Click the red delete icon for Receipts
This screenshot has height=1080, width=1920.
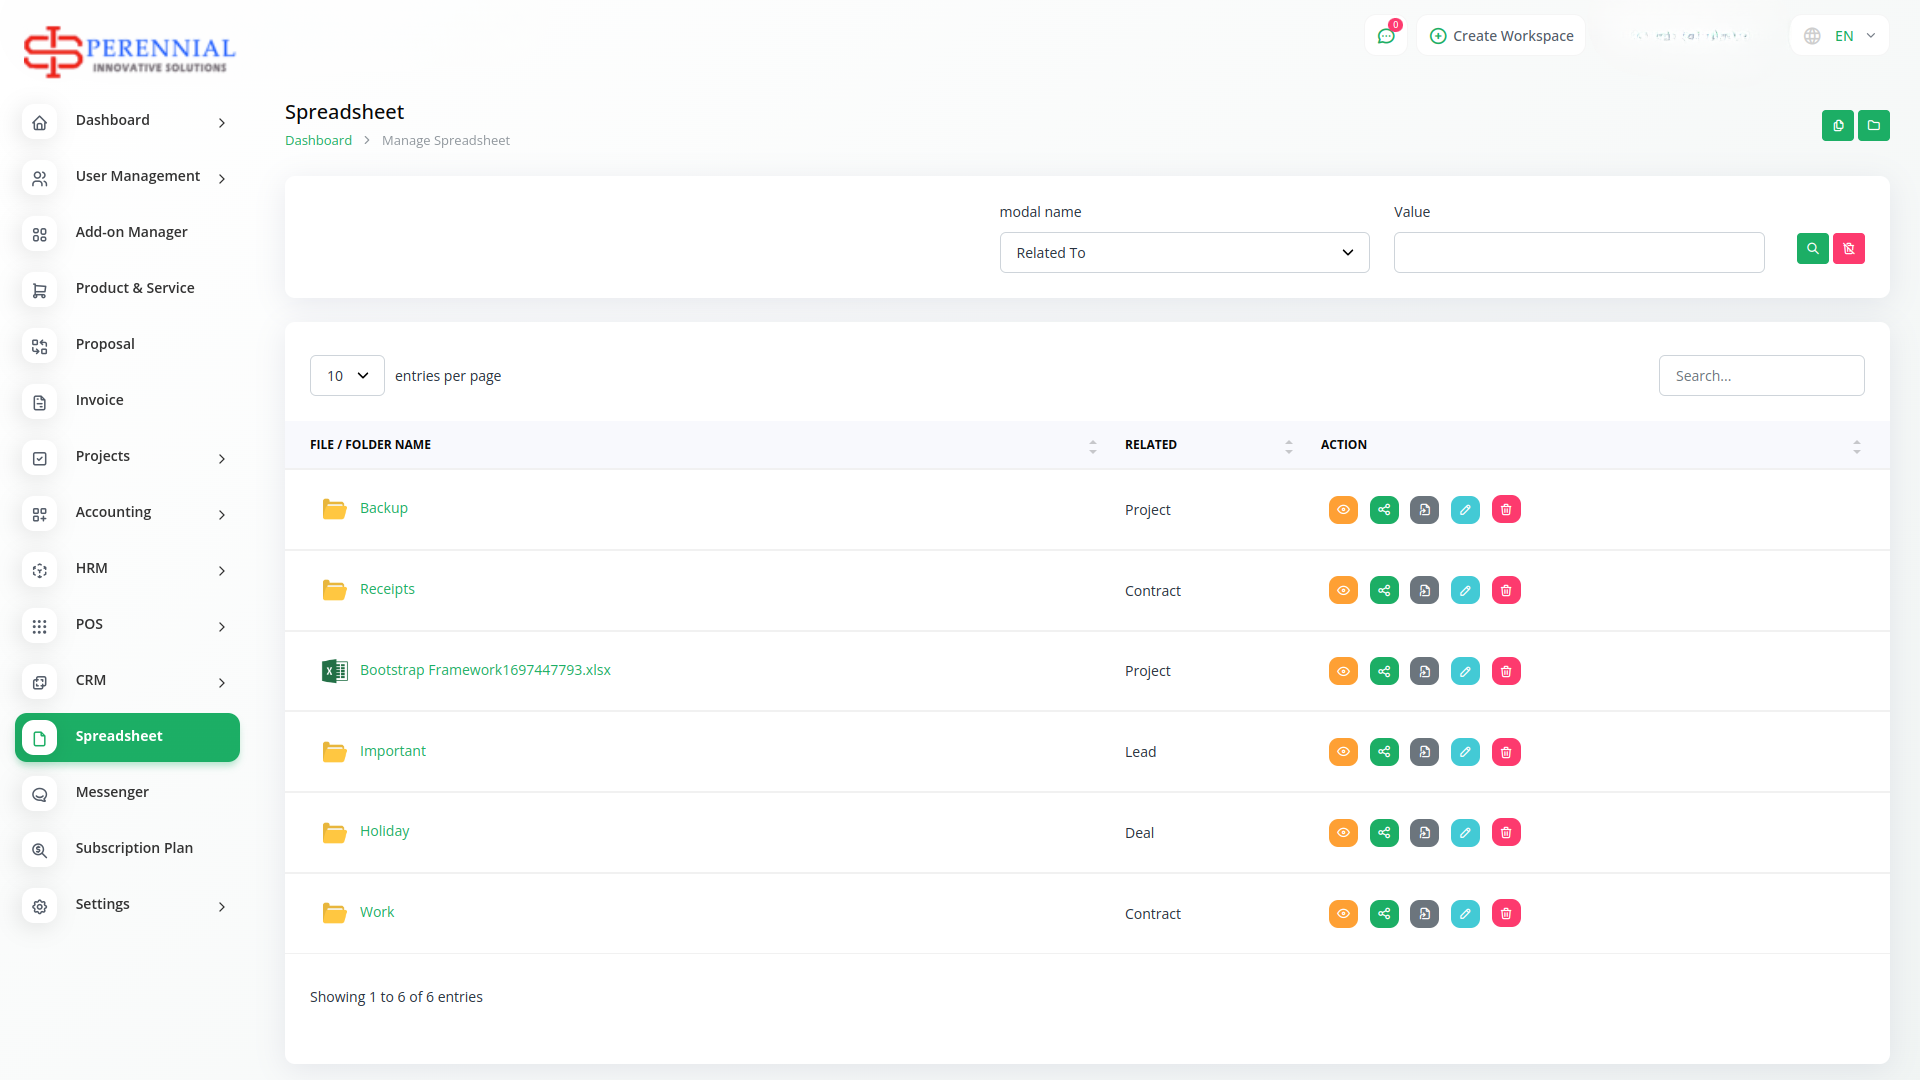[1506, 591]
